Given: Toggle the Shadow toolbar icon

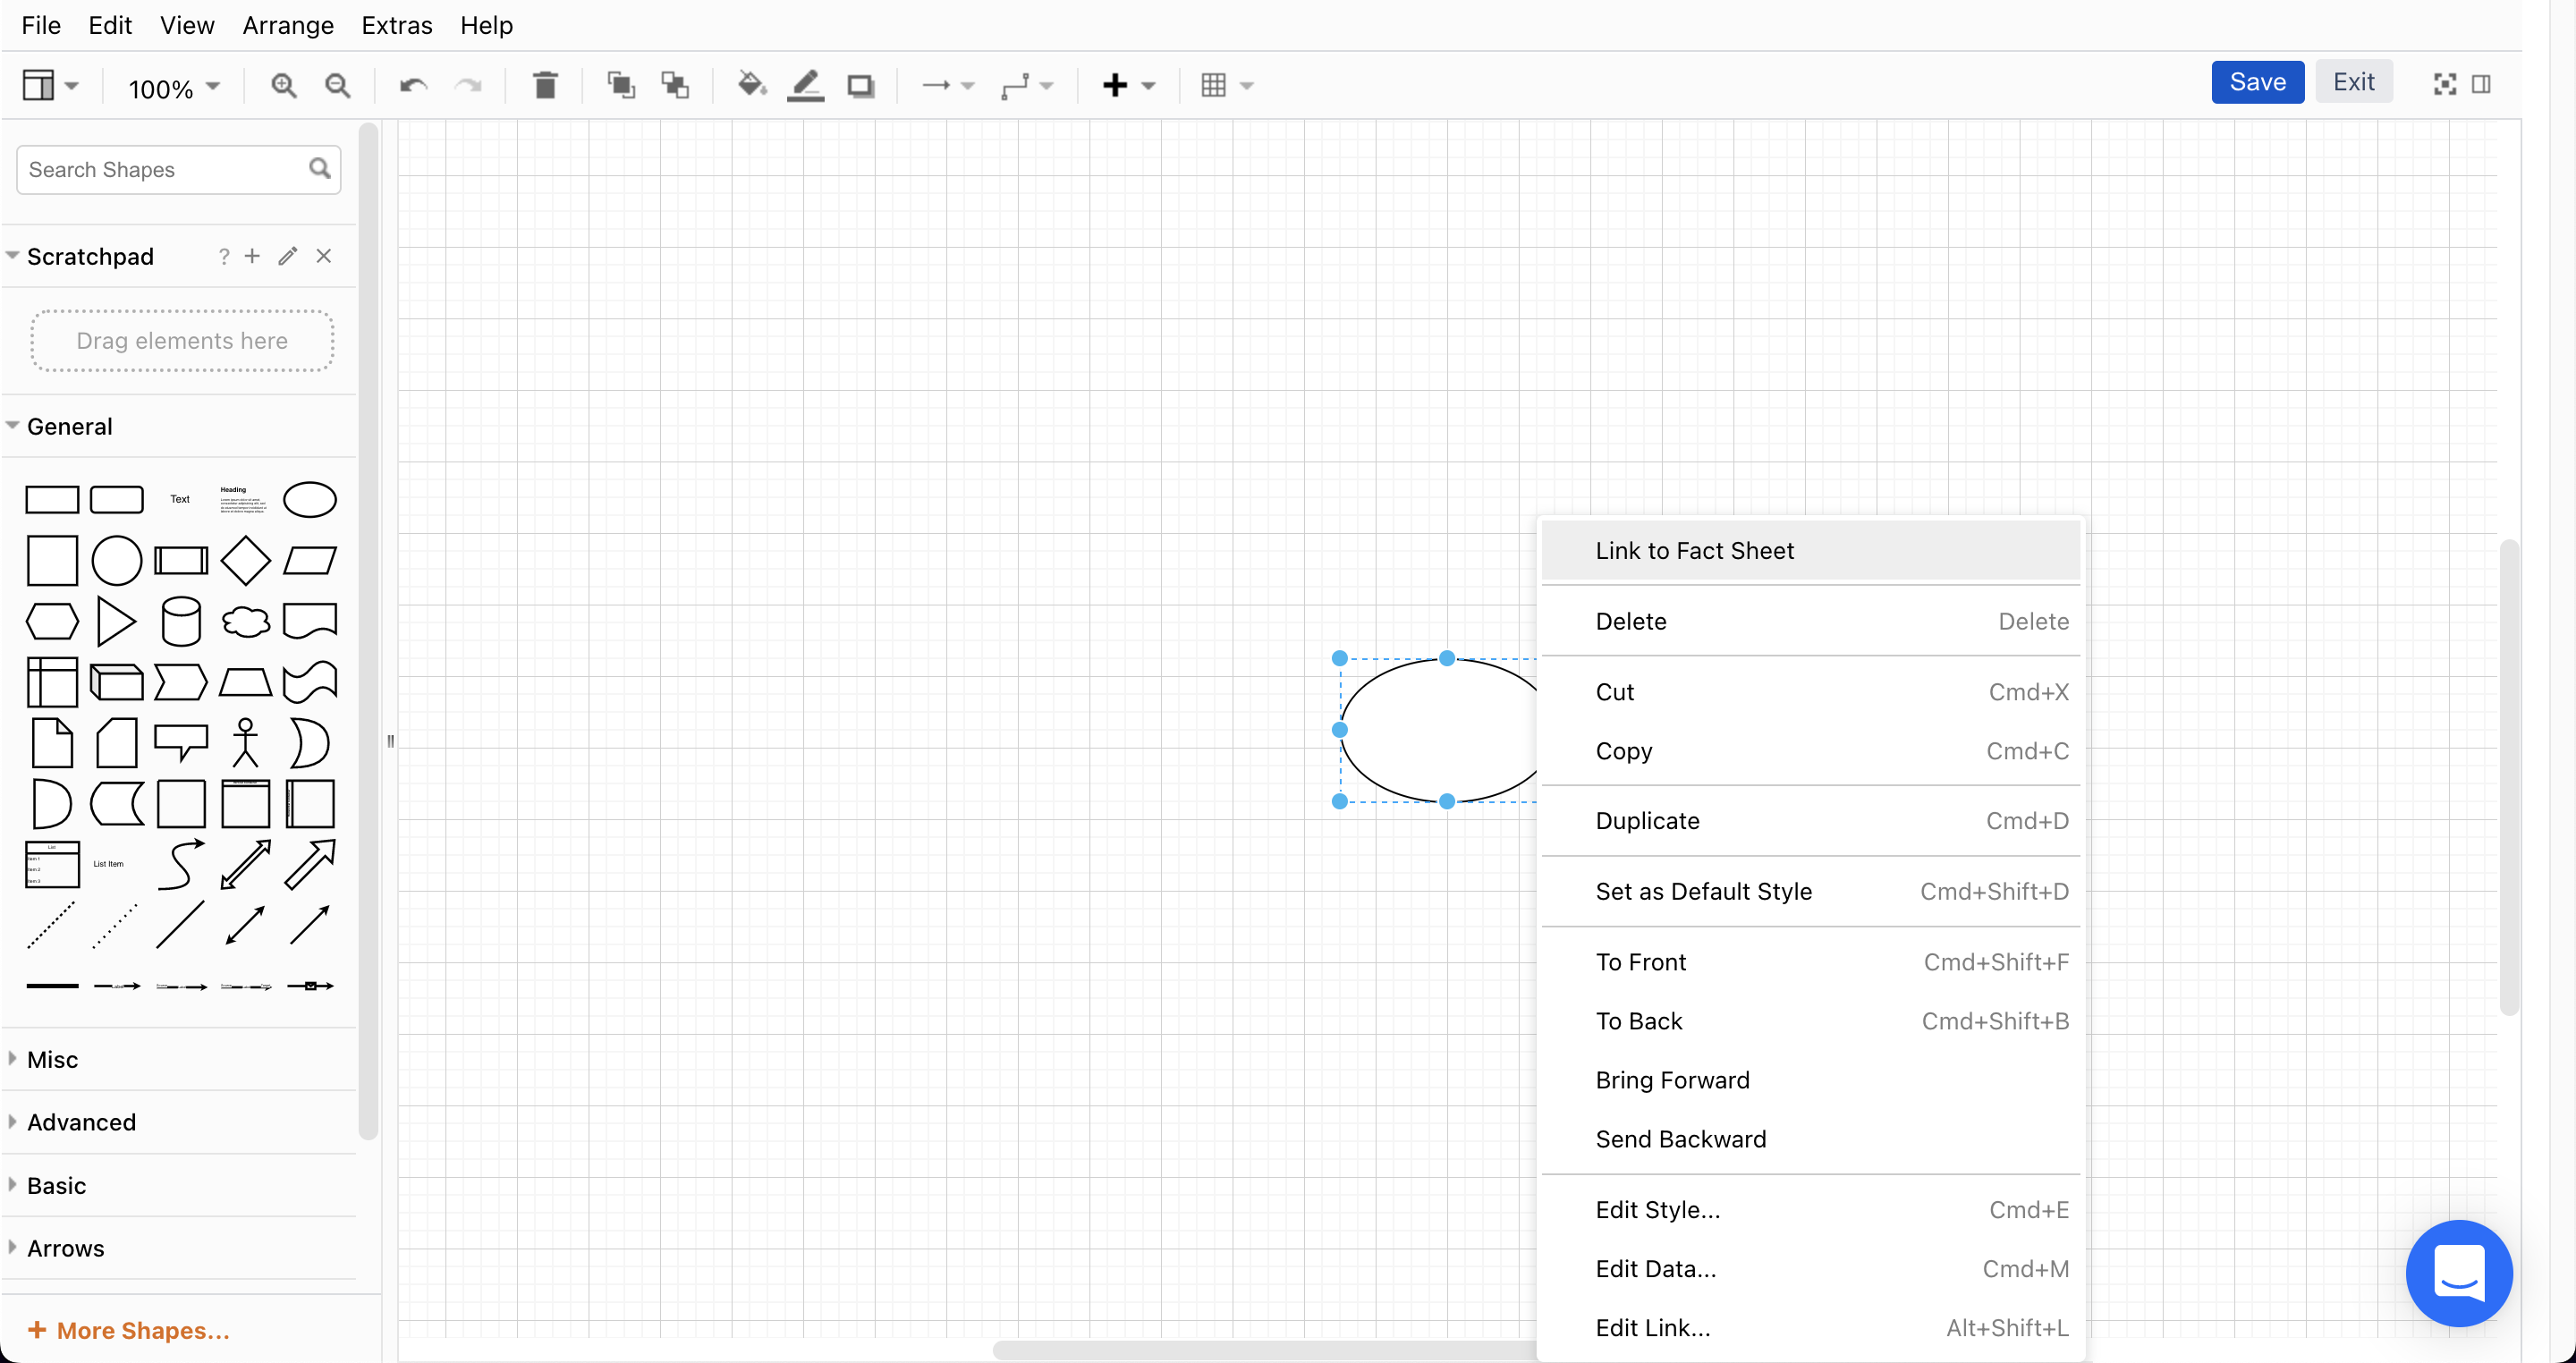Looking at the screenshot, I should pos(860,86).
